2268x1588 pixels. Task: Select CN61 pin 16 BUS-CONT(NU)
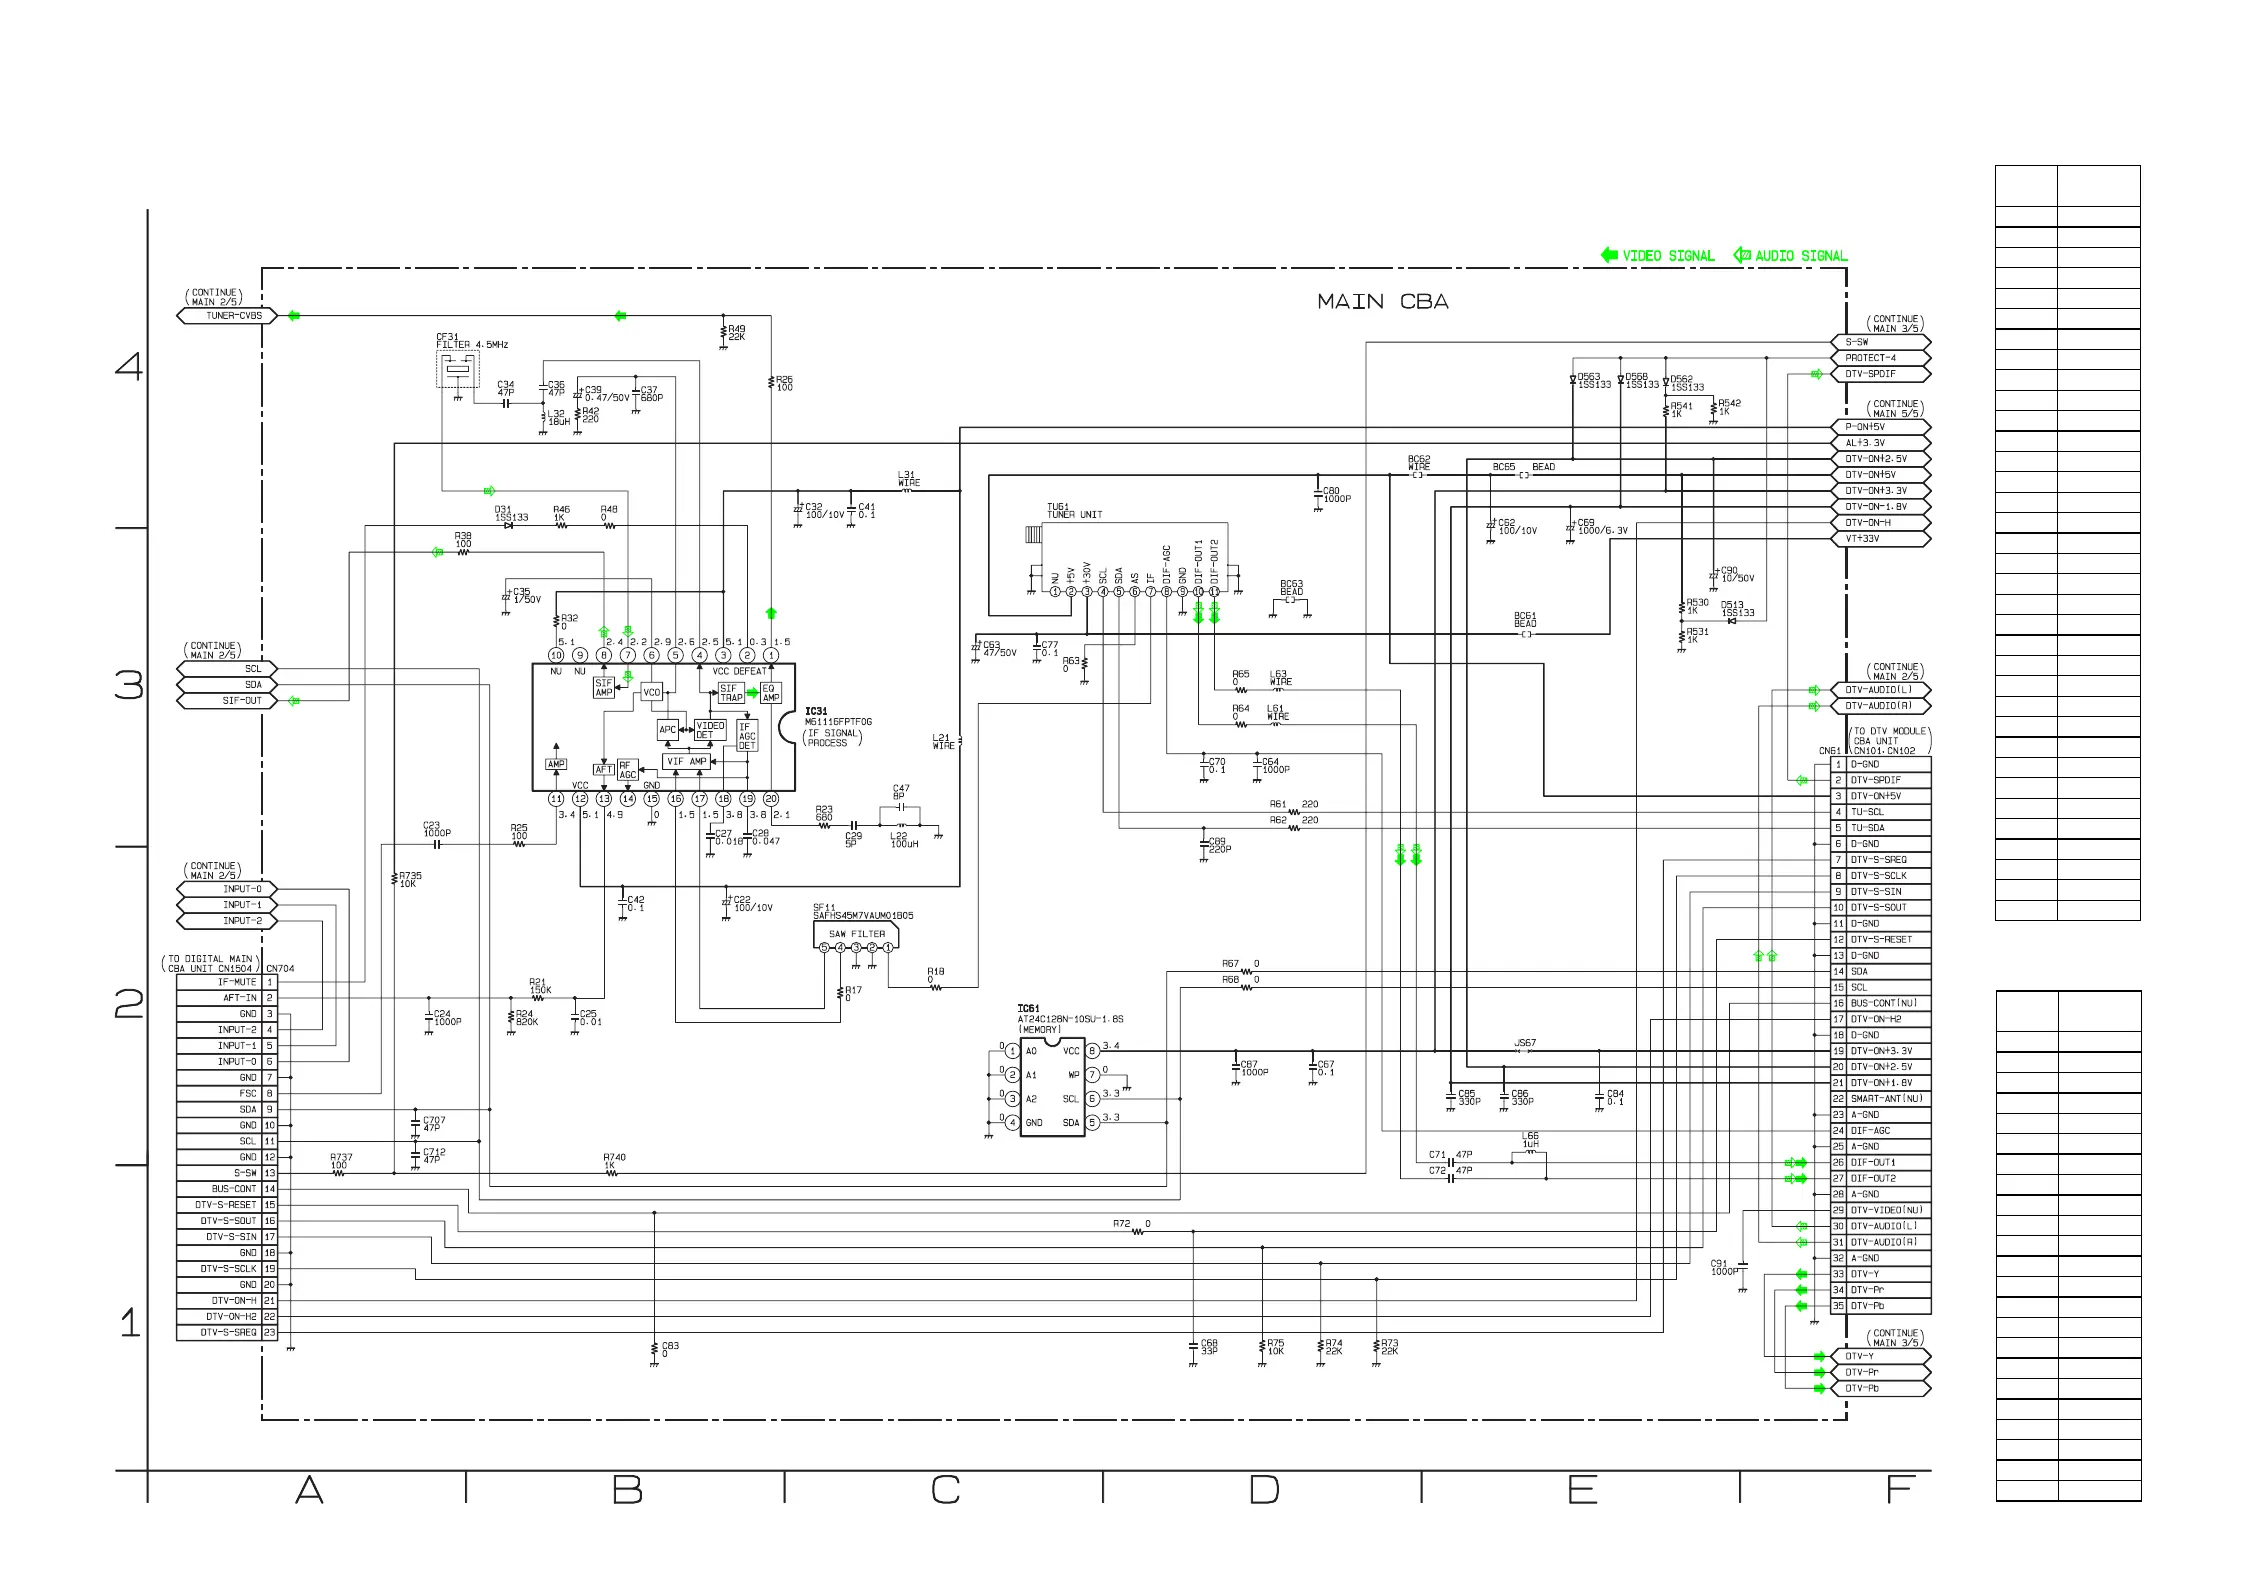(x=1881, y=1003)
